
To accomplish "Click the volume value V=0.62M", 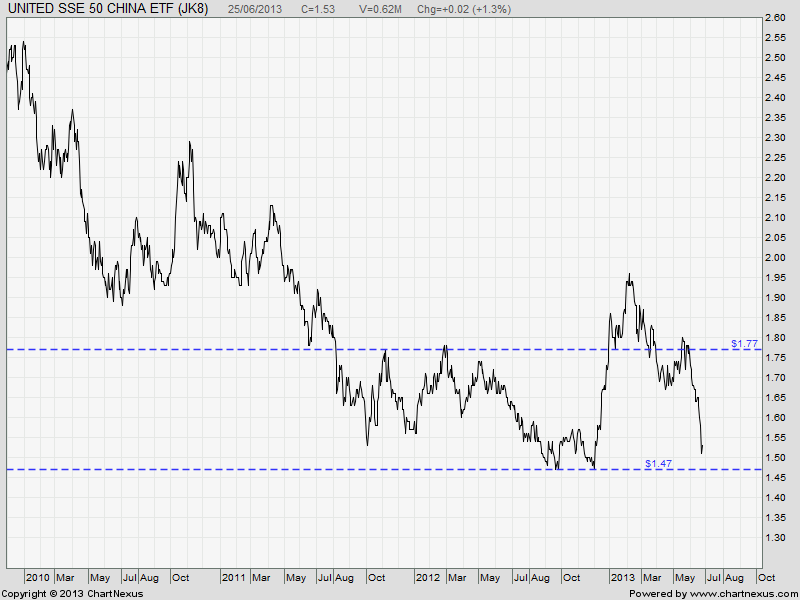I will [380, 9].
